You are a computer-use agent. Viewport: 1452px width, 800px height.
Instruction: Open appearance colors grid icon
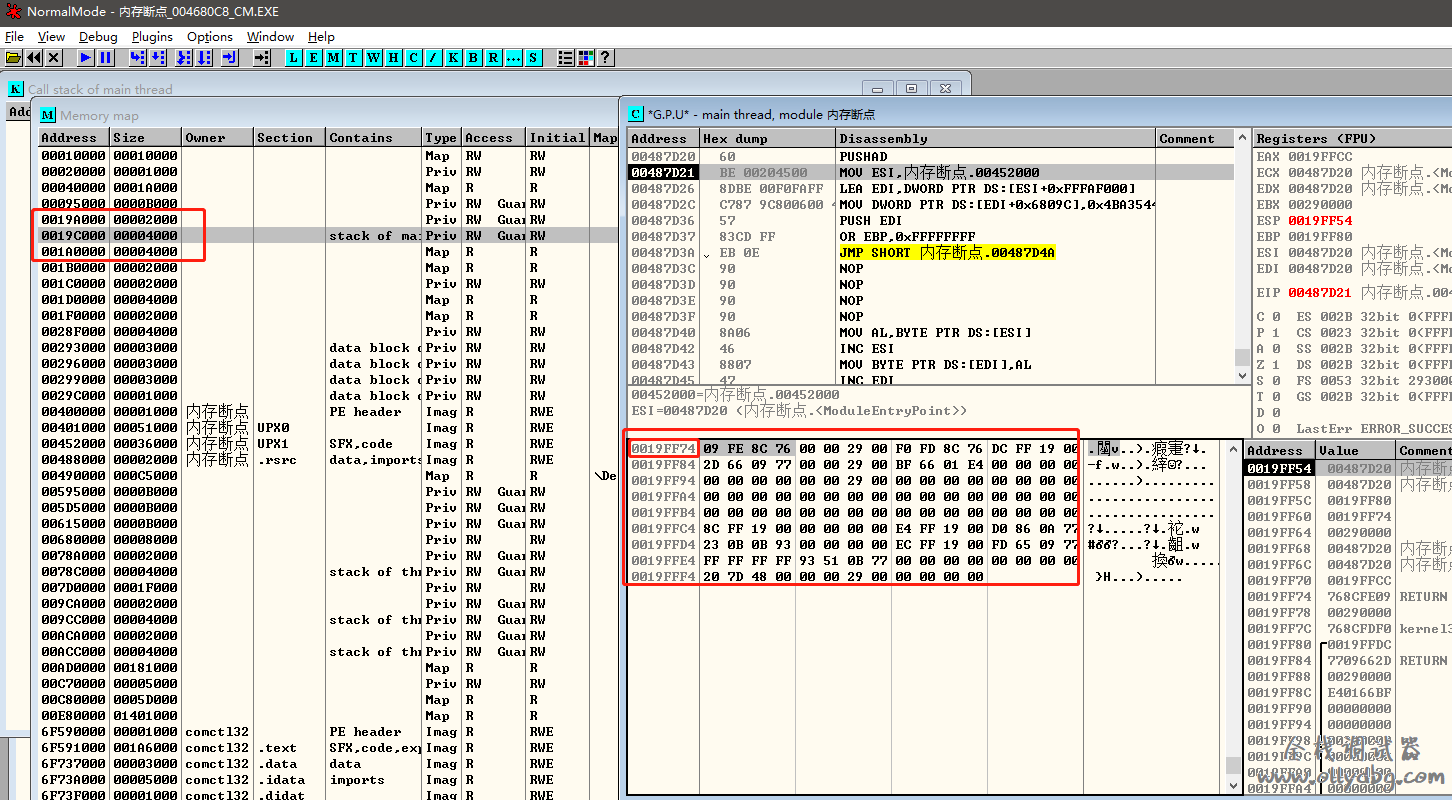coord(586,58)
